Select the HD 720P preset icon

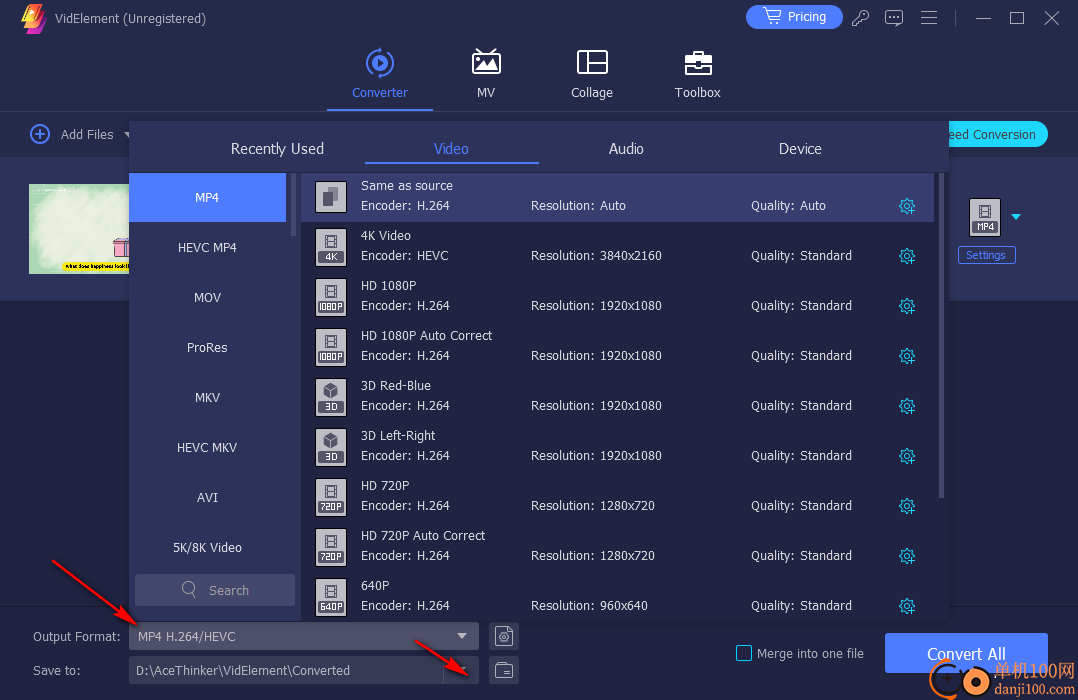[x=331, y=497]
